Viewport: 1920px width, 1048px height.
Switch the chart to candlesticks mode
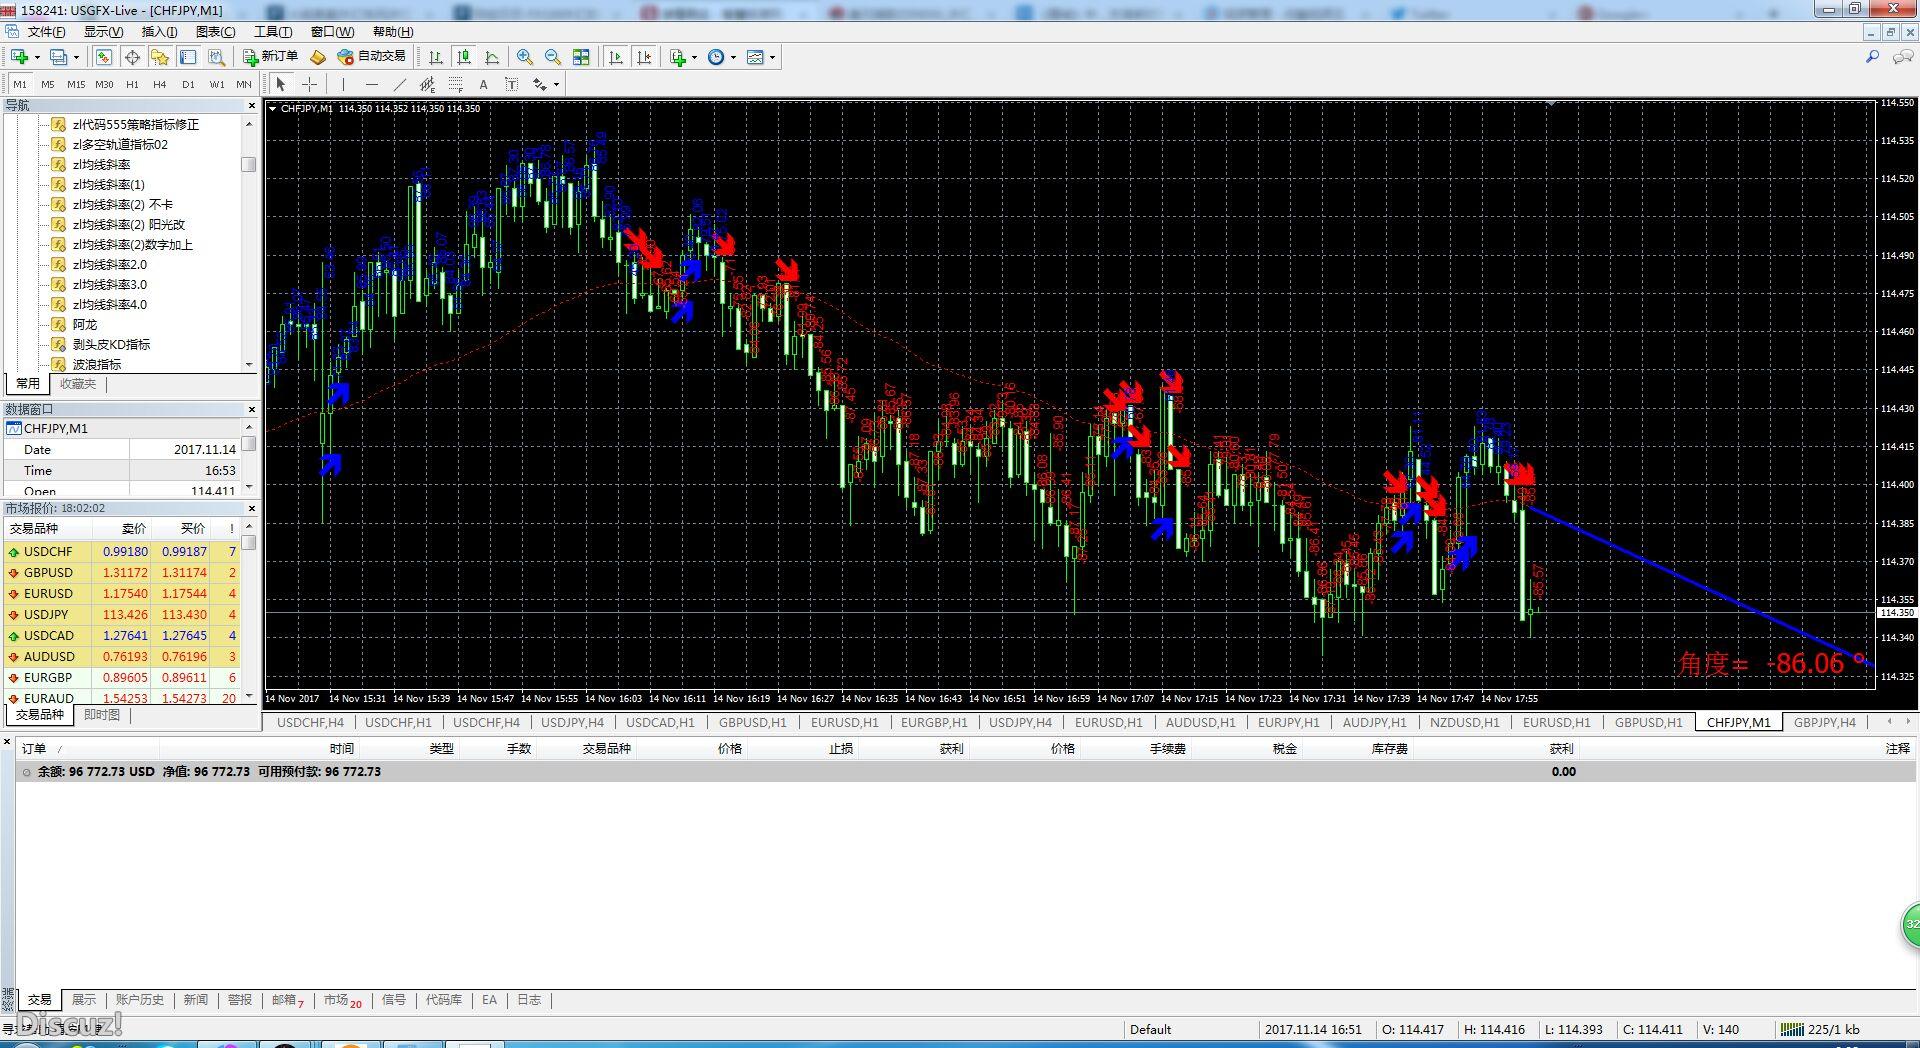463,57
